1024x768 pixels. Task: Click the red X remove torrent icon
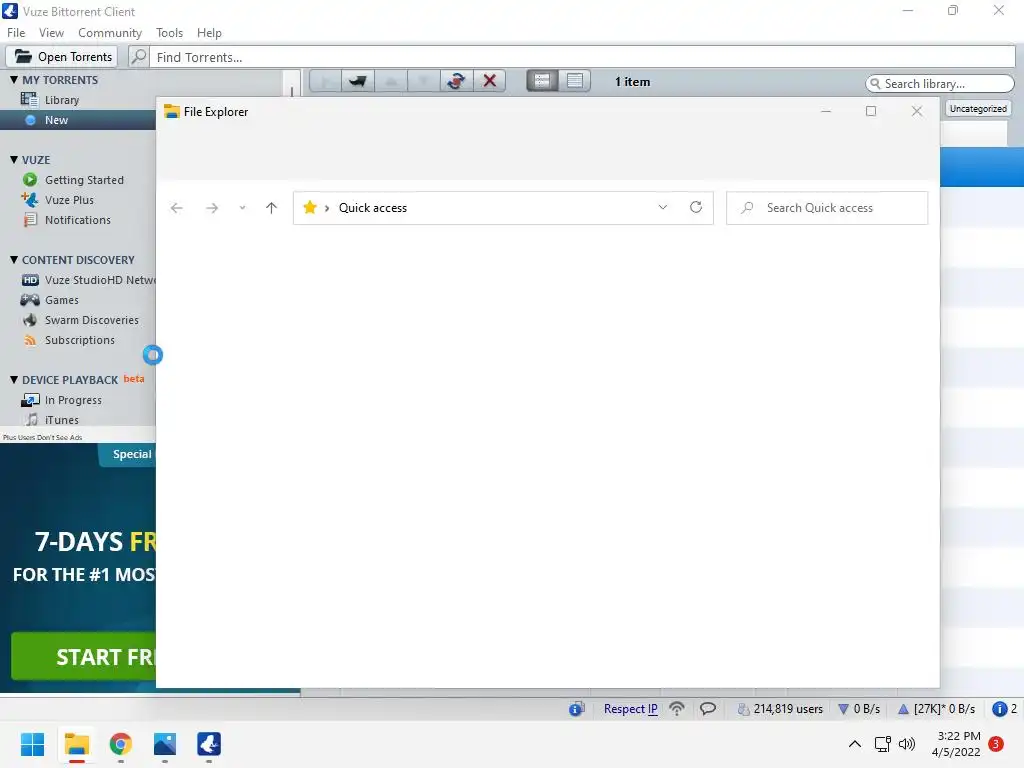pyautogui.click(x=489, y=81)
